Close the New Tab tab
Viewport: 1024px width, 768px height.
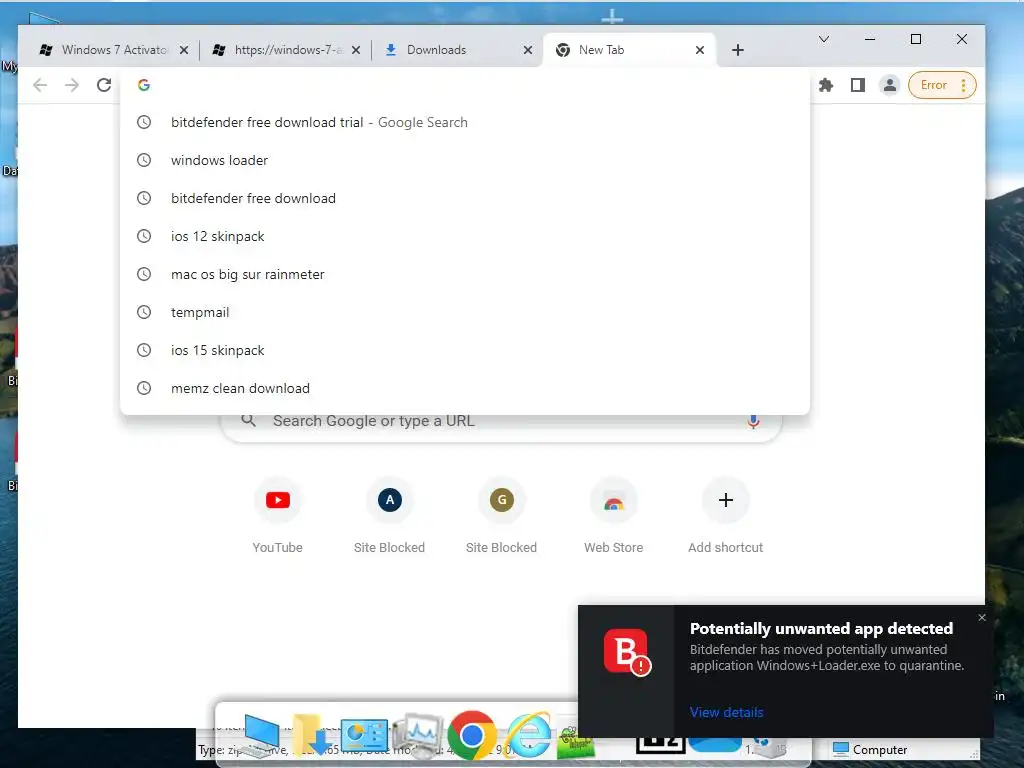pyautogui.click(x=700, y=50)
